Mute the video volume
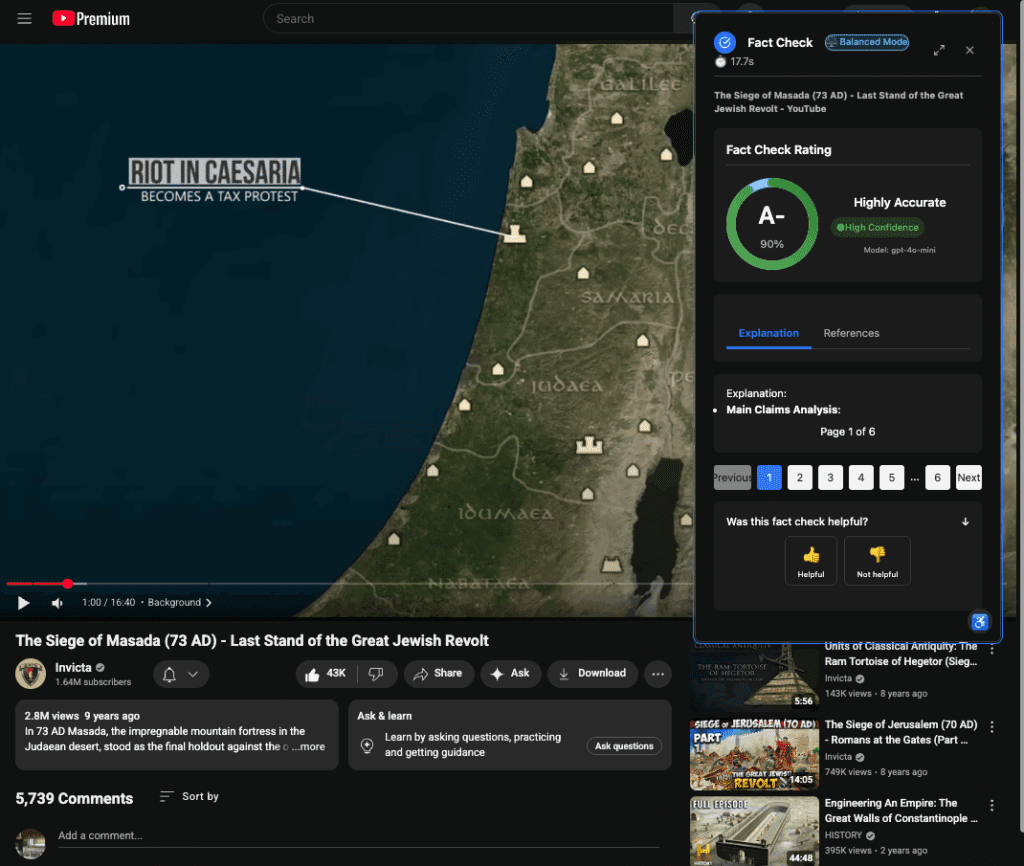Screen dimensions: 1024x866 57,603
